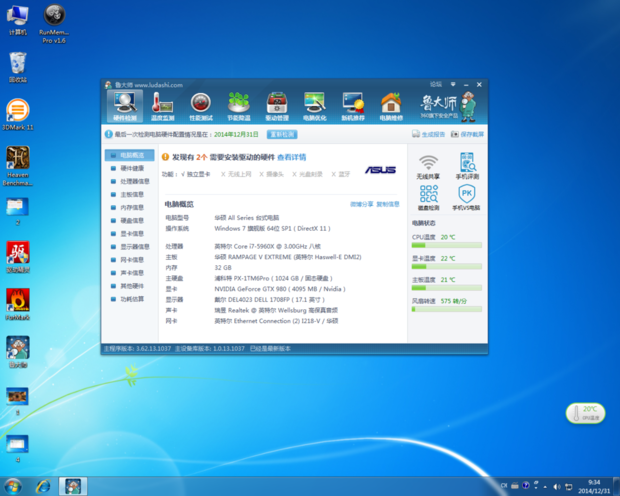The height and width of the screenshot is (496, 620).
Task: Select 处理器信息 in the left sidebar
Action: point(134,181)
